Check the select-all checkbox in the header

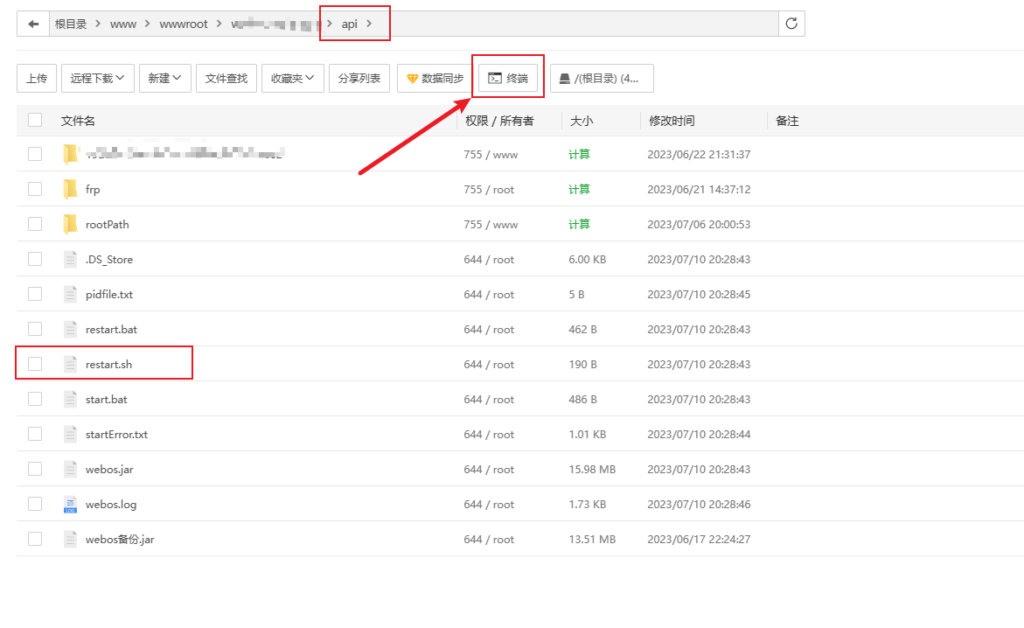(35, 118)
